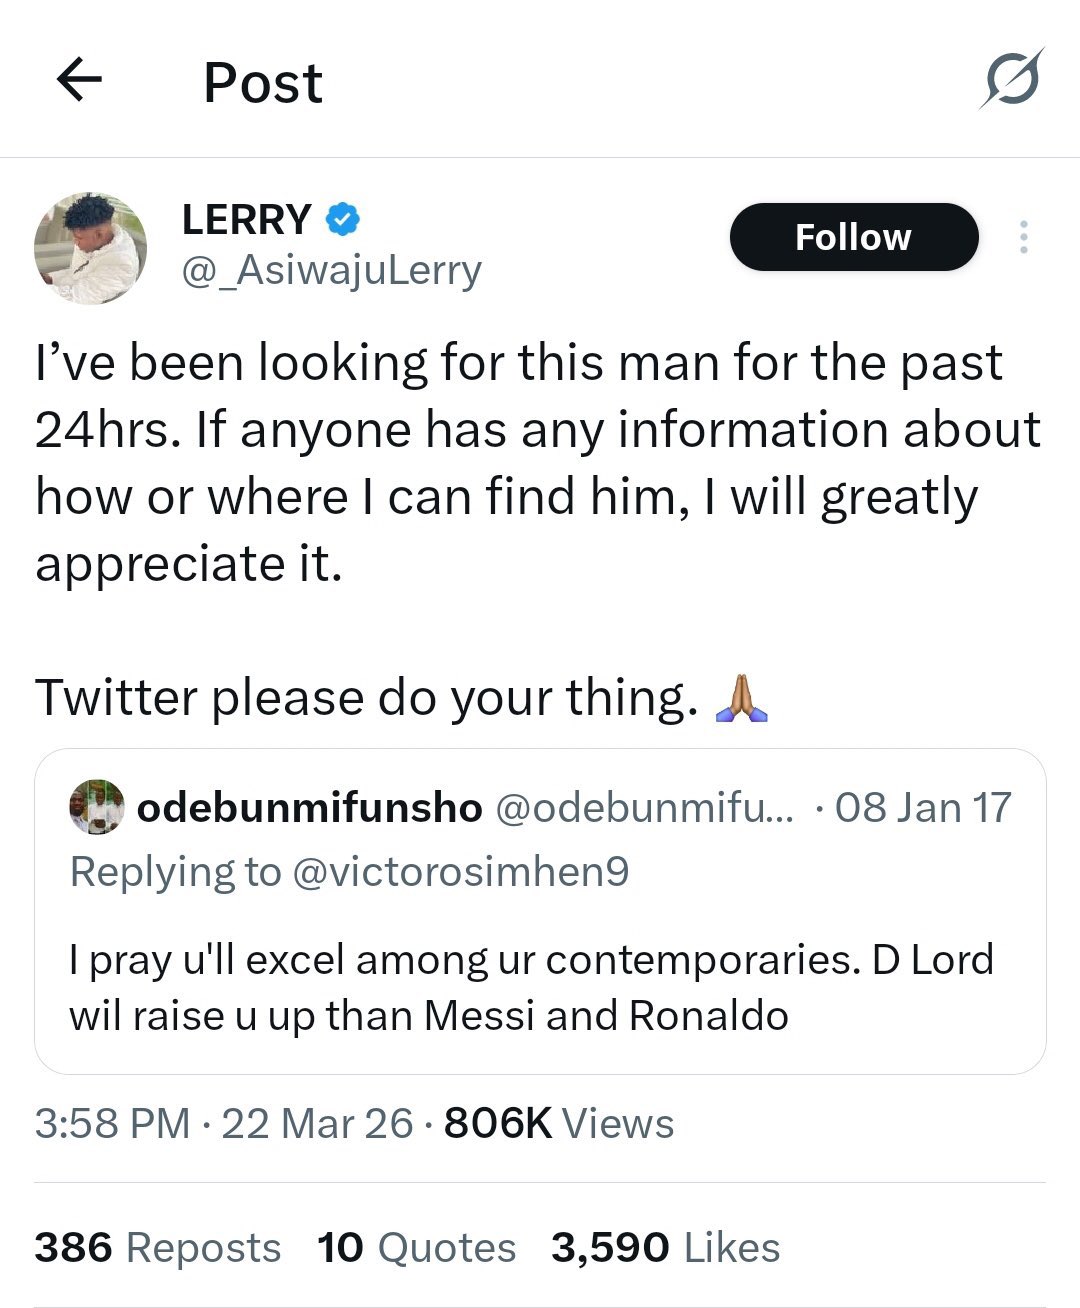Image resolution: width=1080 pixels, height=1308 pixels.
Task: Open odebunmifunsho's name in quoted post
Action: [x=309, y=807]
